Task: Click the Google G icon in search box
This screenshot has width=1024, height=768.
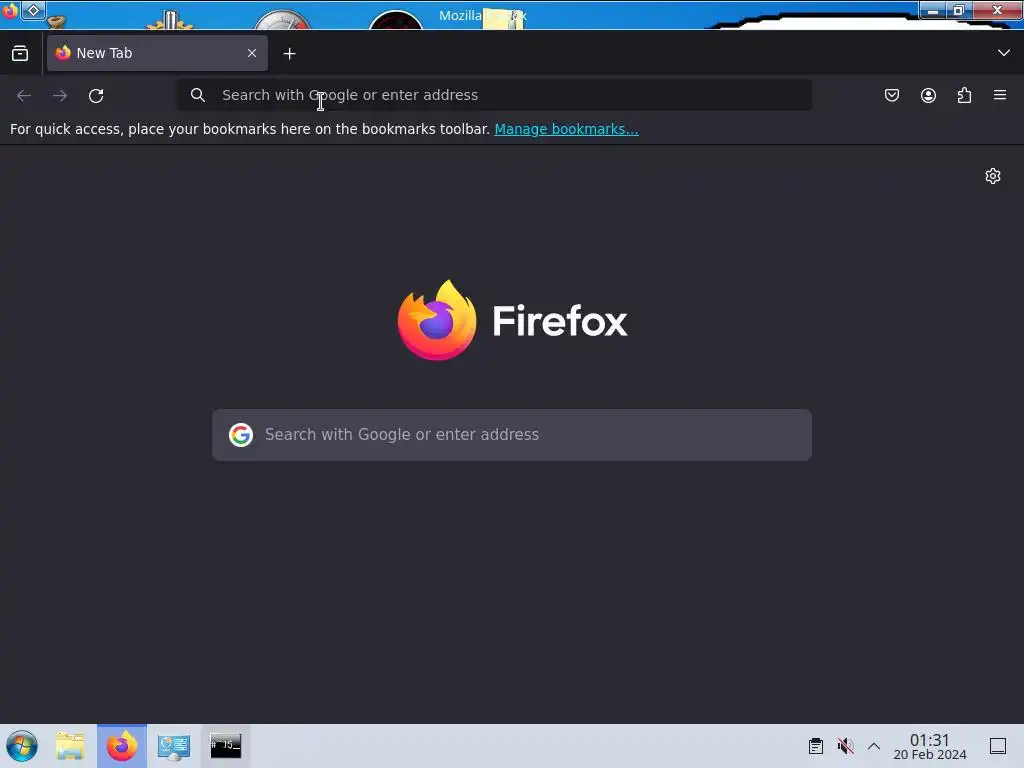Action: [241, 435]
